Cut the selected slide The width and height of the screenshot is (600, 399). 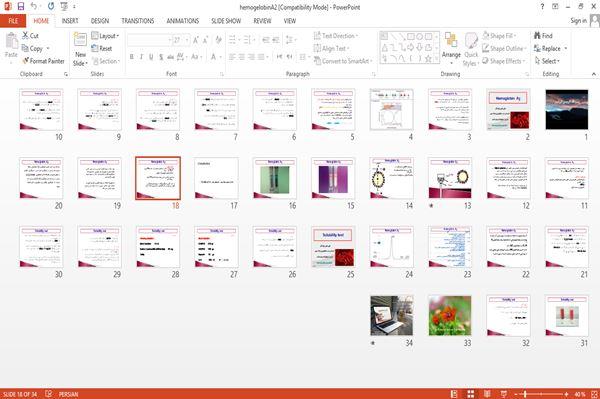(30, 36)
